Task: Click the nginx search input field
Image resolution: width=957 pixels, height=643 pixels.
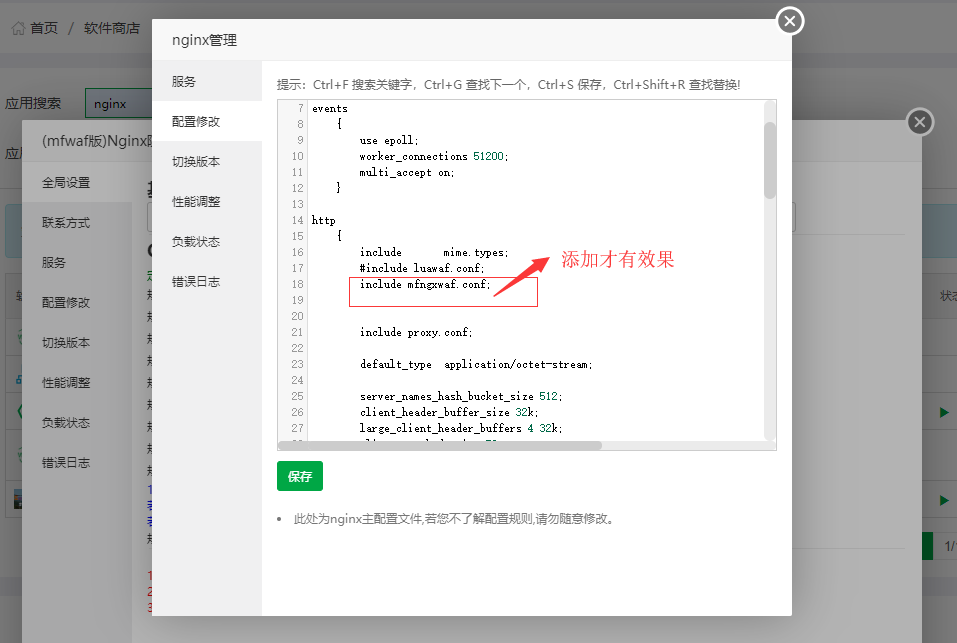Action: (x=118, y=104)
